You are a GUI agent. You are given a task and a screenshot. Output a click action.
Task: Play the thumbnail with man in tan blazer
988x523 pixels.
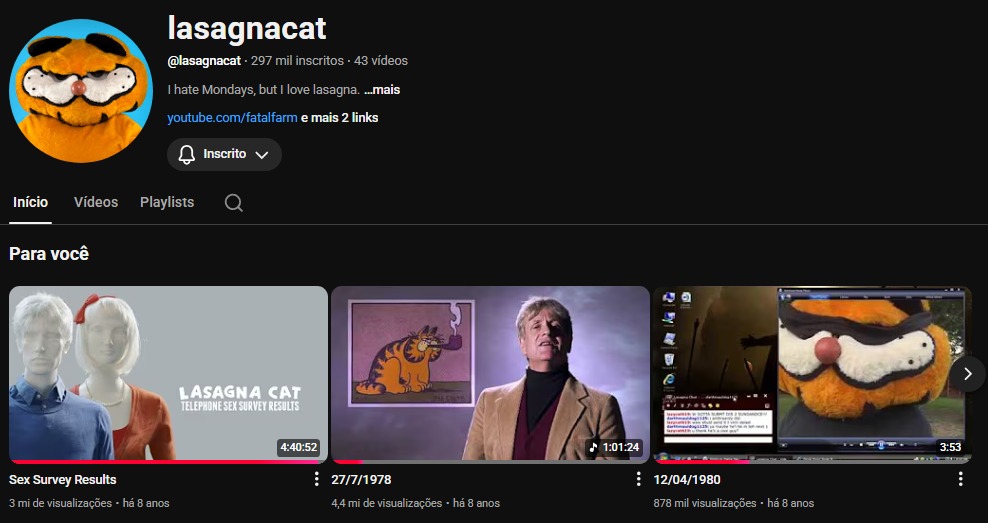(490, 374)
